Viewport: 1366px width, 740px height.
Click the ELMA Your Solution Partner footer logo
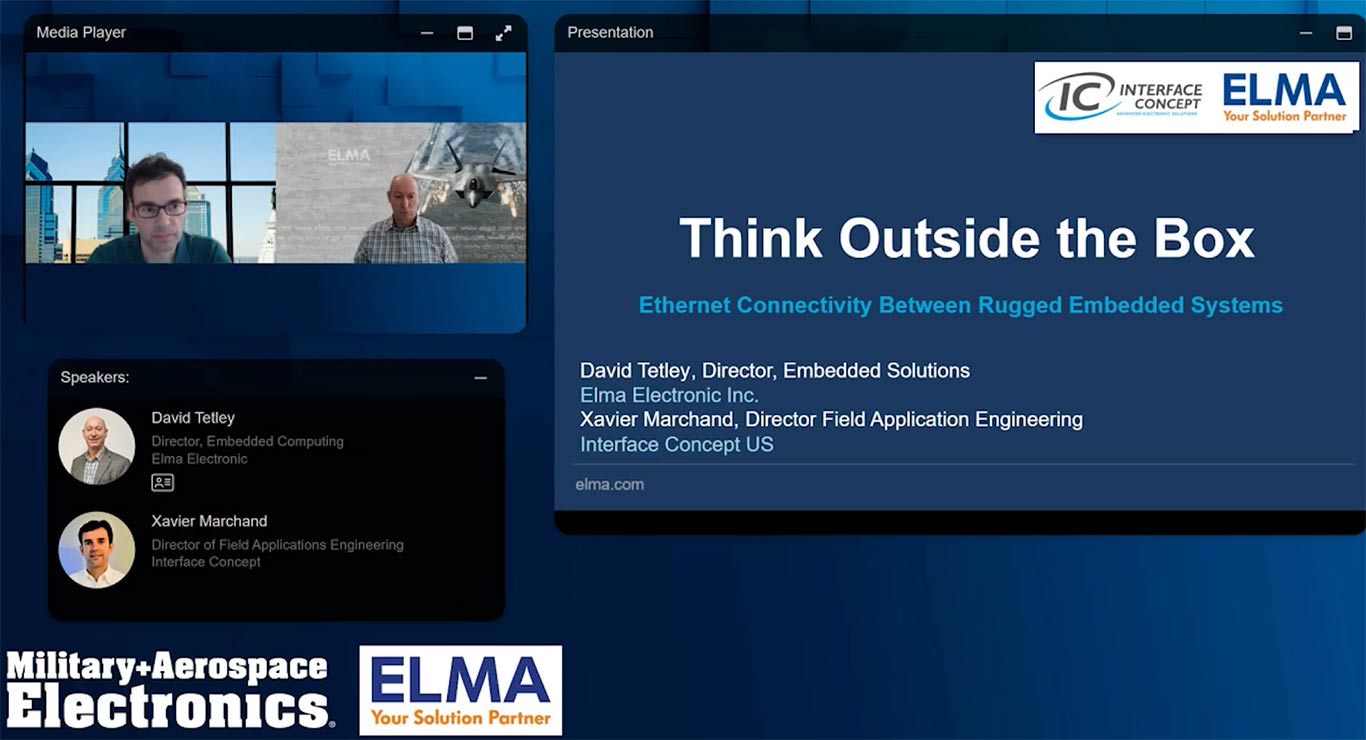tap(460, 689)
